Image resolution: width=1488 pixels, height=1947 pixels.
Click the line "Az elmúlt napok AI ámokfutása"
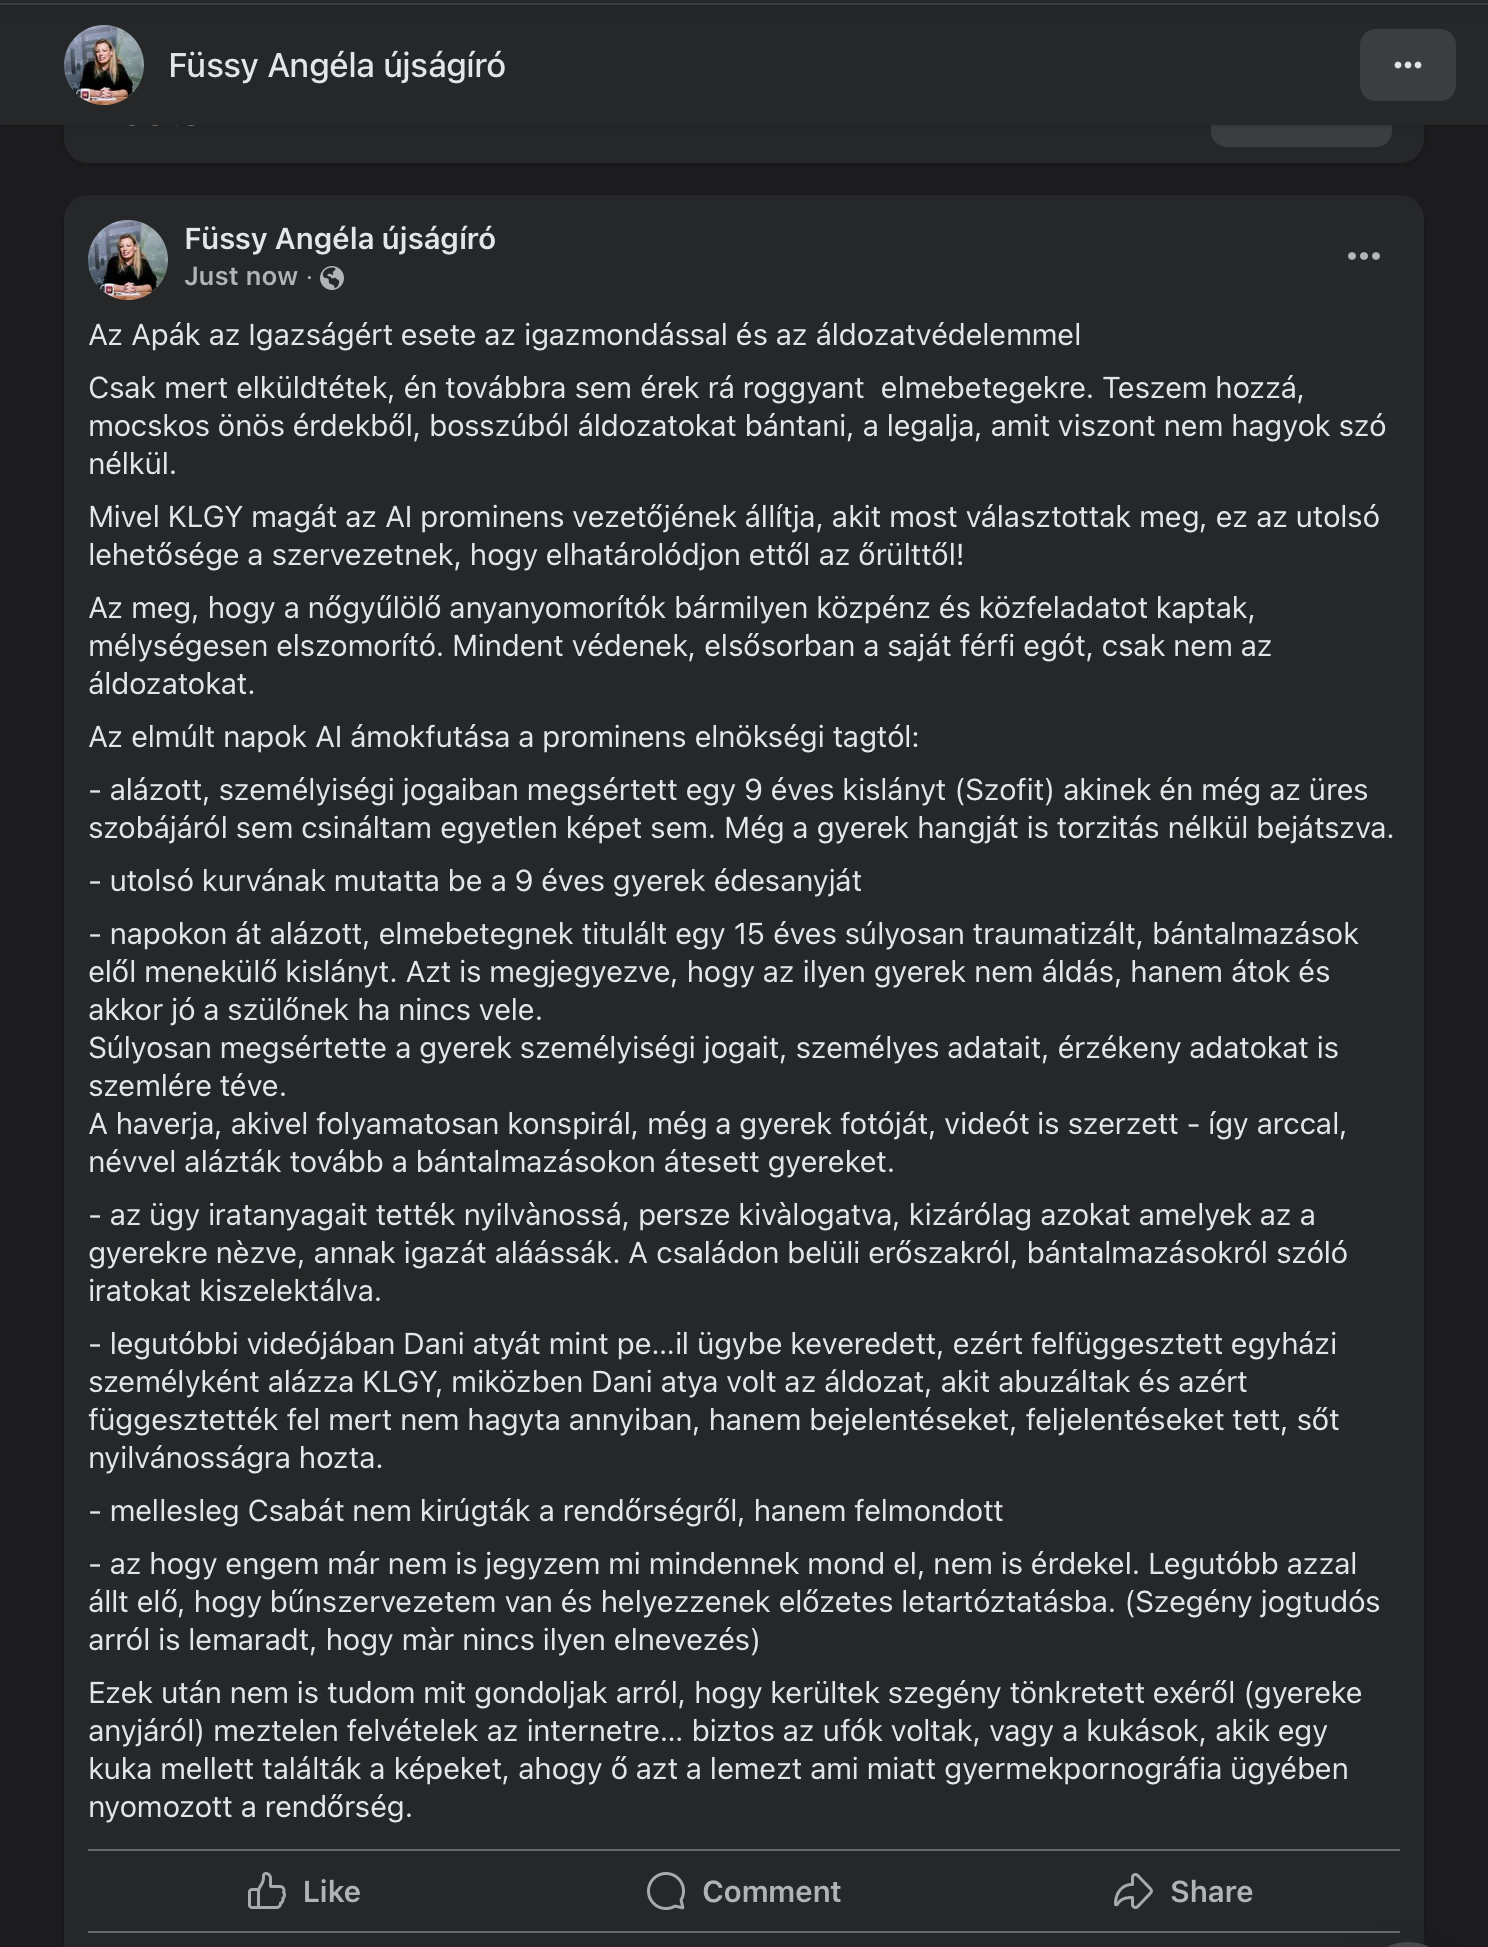coord(503,737)
